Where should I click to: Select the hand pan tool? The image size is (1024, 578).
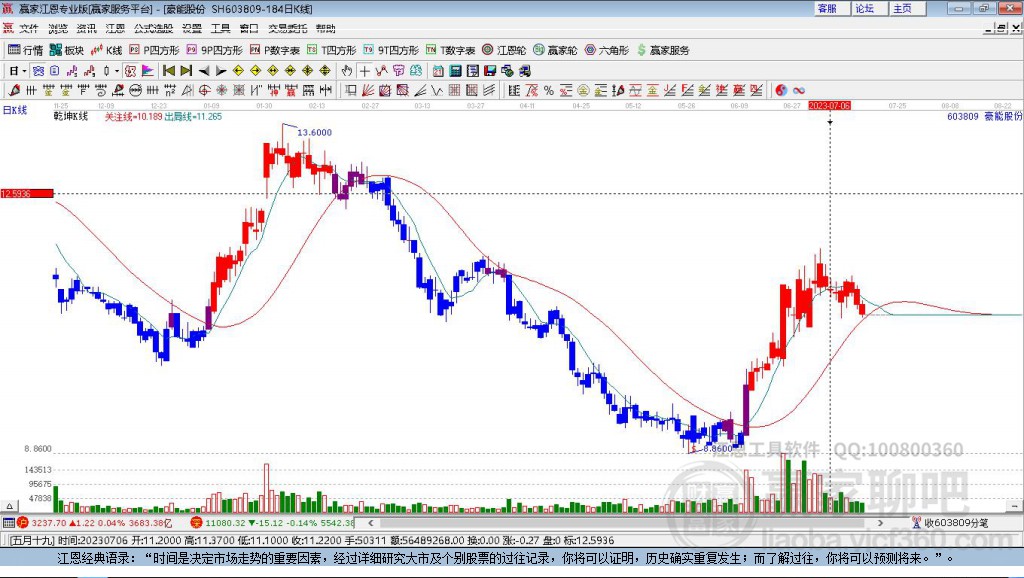(347, 71)
